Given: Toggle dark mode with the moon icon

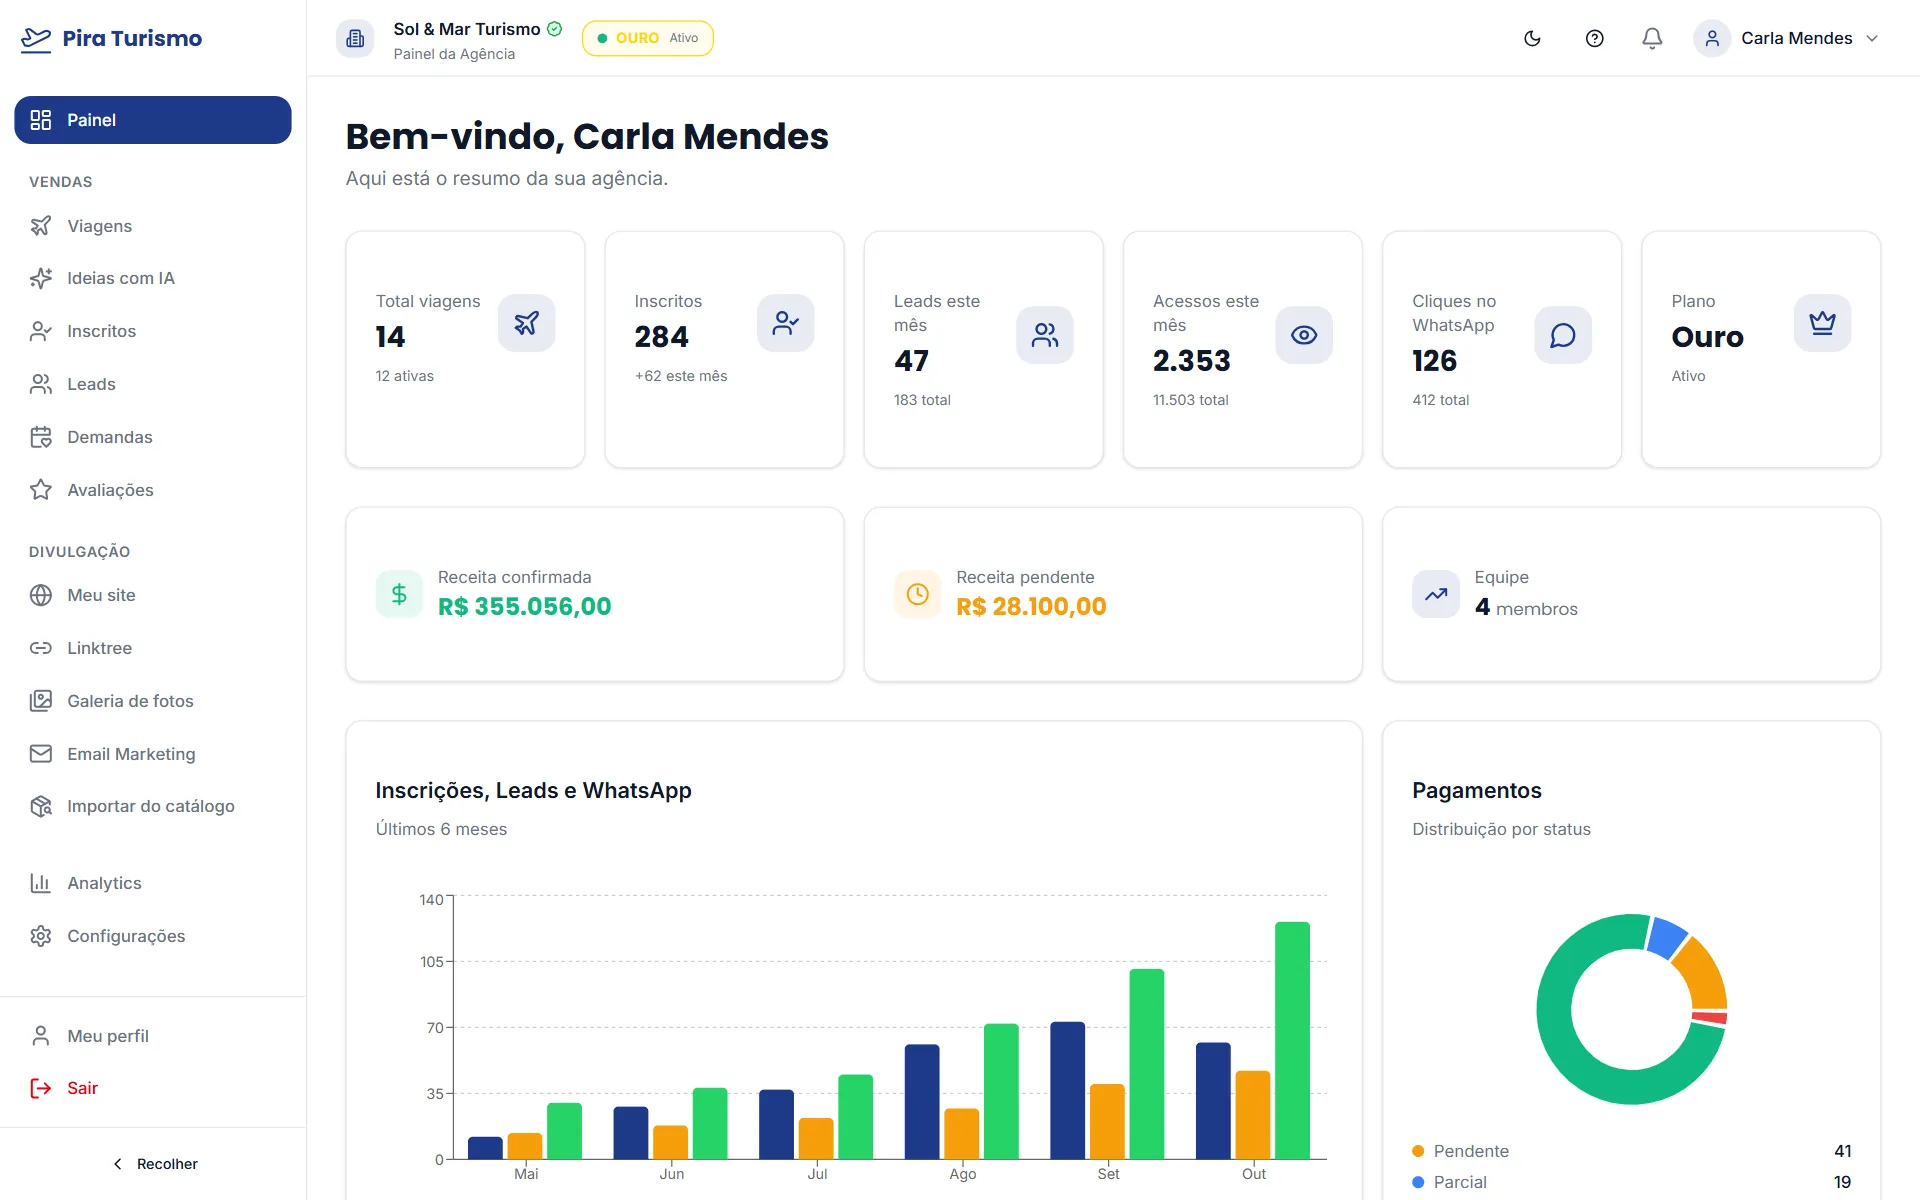Looking at the screenshot, I should coord(1532,38).
